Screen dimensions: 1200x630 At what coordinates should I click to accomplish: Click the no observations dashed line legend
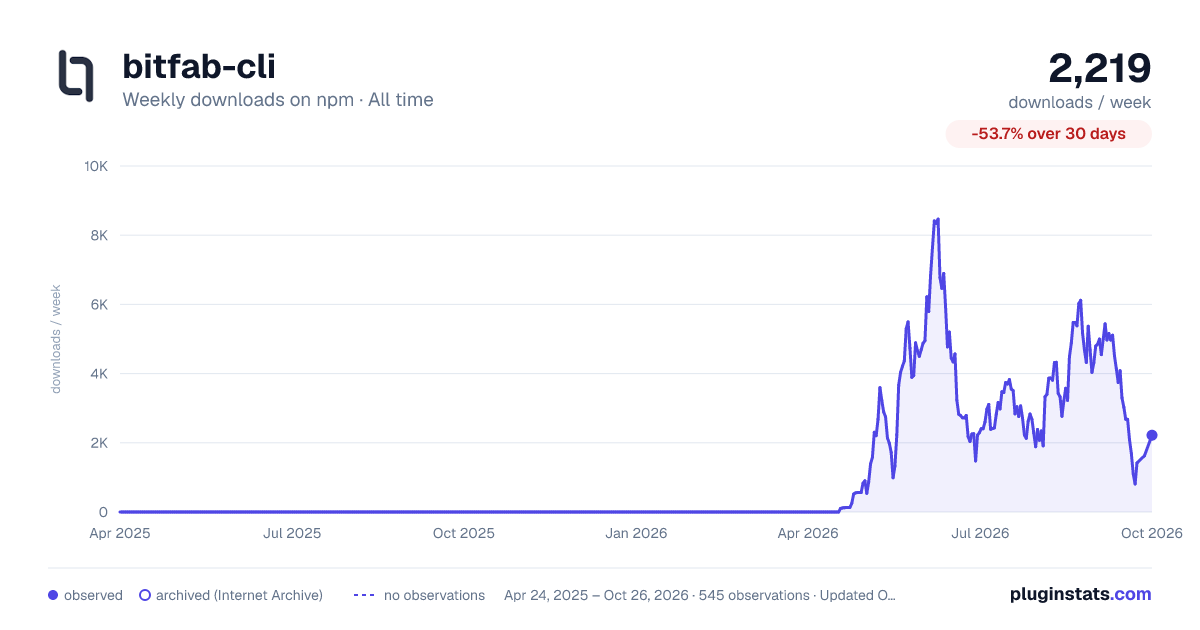tap(364, 595)
